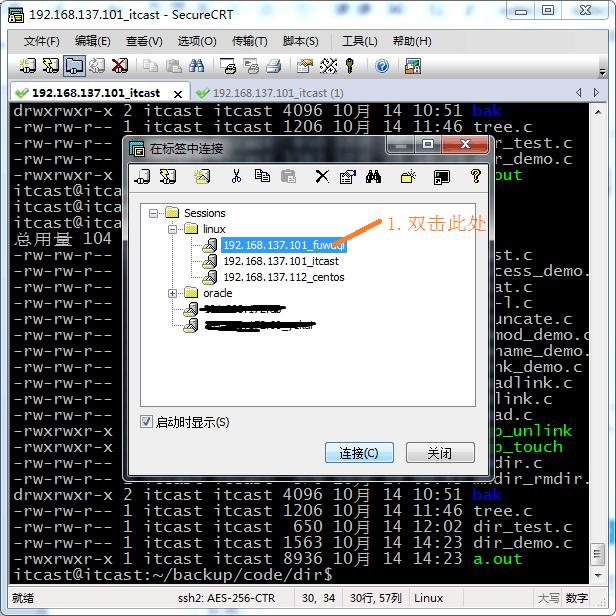Open the 选项(O) menu
Viewport: 616px width, 616px height.
tap(197, 41)
